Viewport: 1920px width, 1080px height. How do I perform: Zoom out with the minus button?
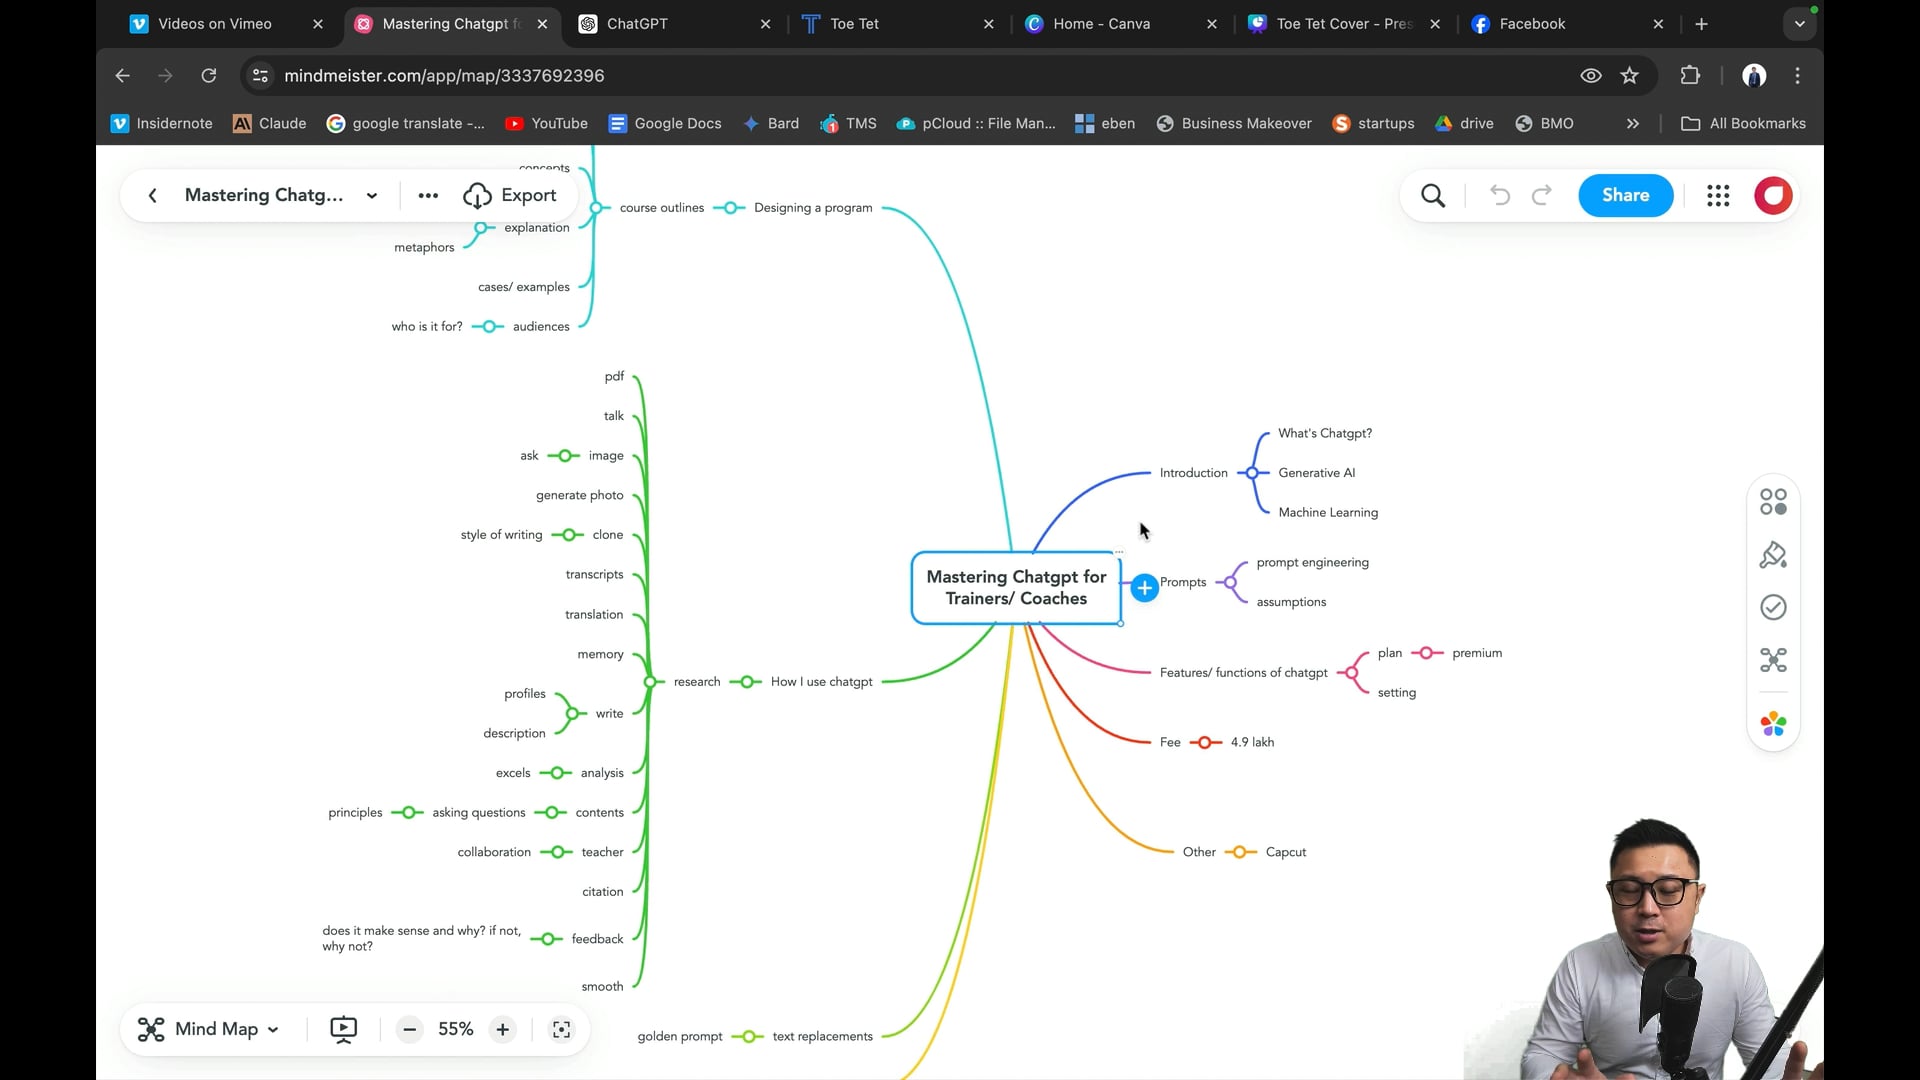[x=409, y=1029]
